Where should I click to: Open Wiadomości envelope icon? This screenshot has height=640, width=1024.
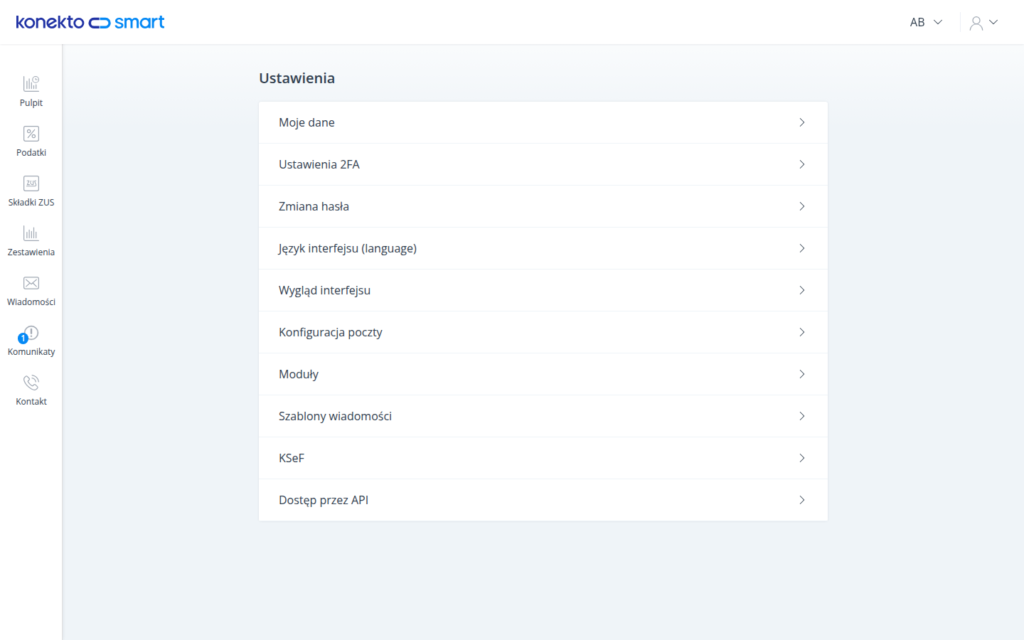(31, 283)
